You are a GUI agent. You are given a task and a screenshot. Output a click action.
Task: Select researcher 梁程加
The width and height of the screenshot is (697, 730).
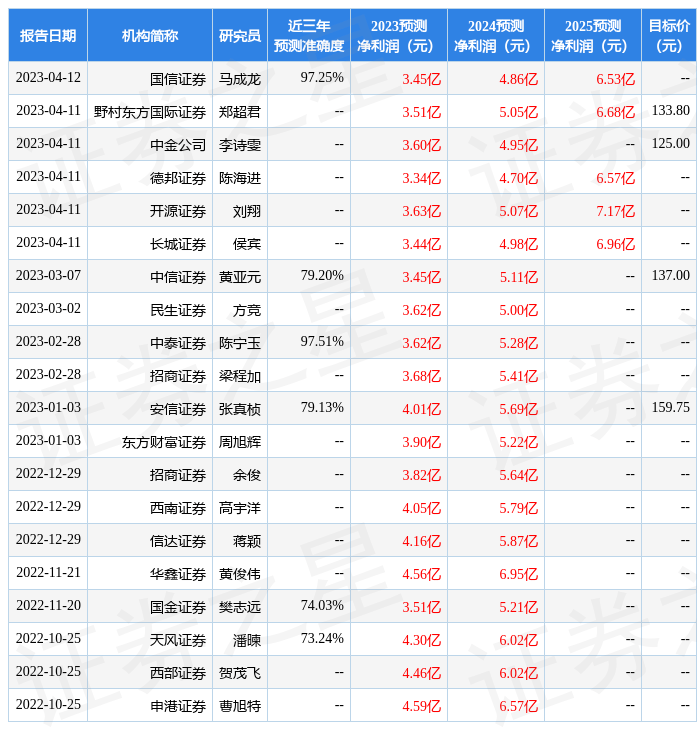tap(240, 376)
